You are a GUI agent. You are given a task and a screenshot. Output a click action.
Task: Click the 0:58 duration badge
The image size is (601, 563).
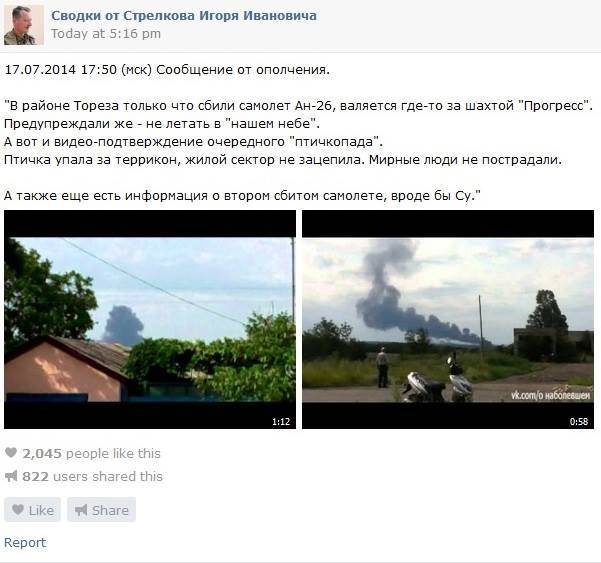(579, 422)
